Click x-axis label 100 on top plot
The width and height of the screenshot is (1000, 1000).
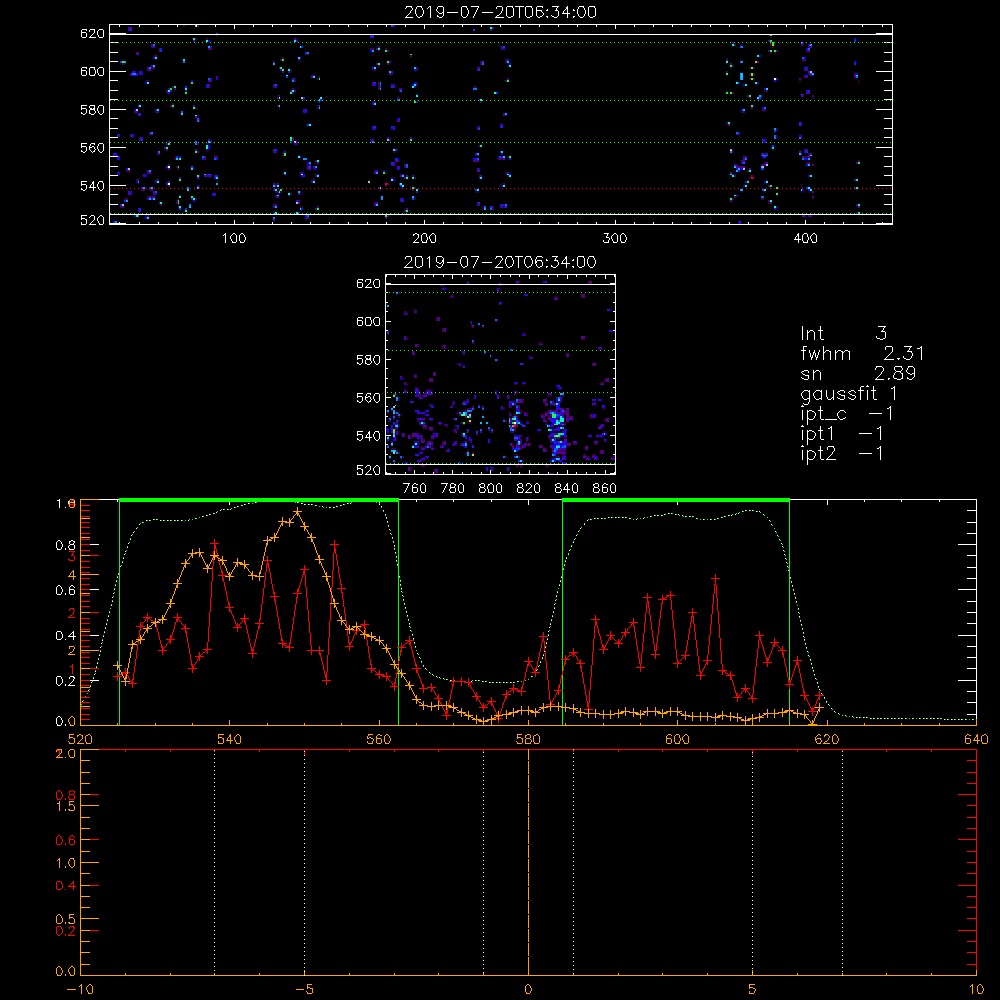point(234,239)
